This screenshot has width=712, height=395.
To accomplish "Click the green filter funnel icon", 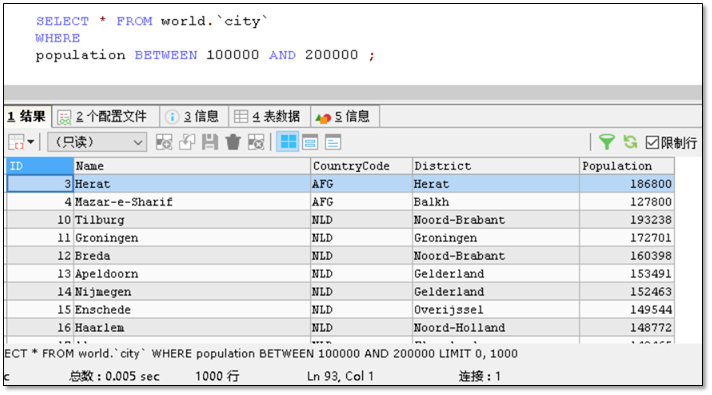I will pyautogui.click(x=606, y=142).
